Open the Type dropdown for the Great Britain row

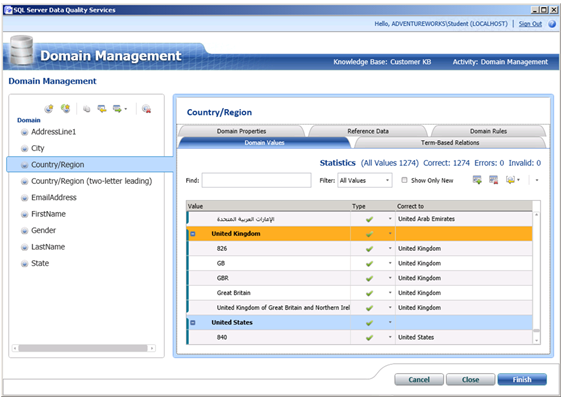[390, 292]
